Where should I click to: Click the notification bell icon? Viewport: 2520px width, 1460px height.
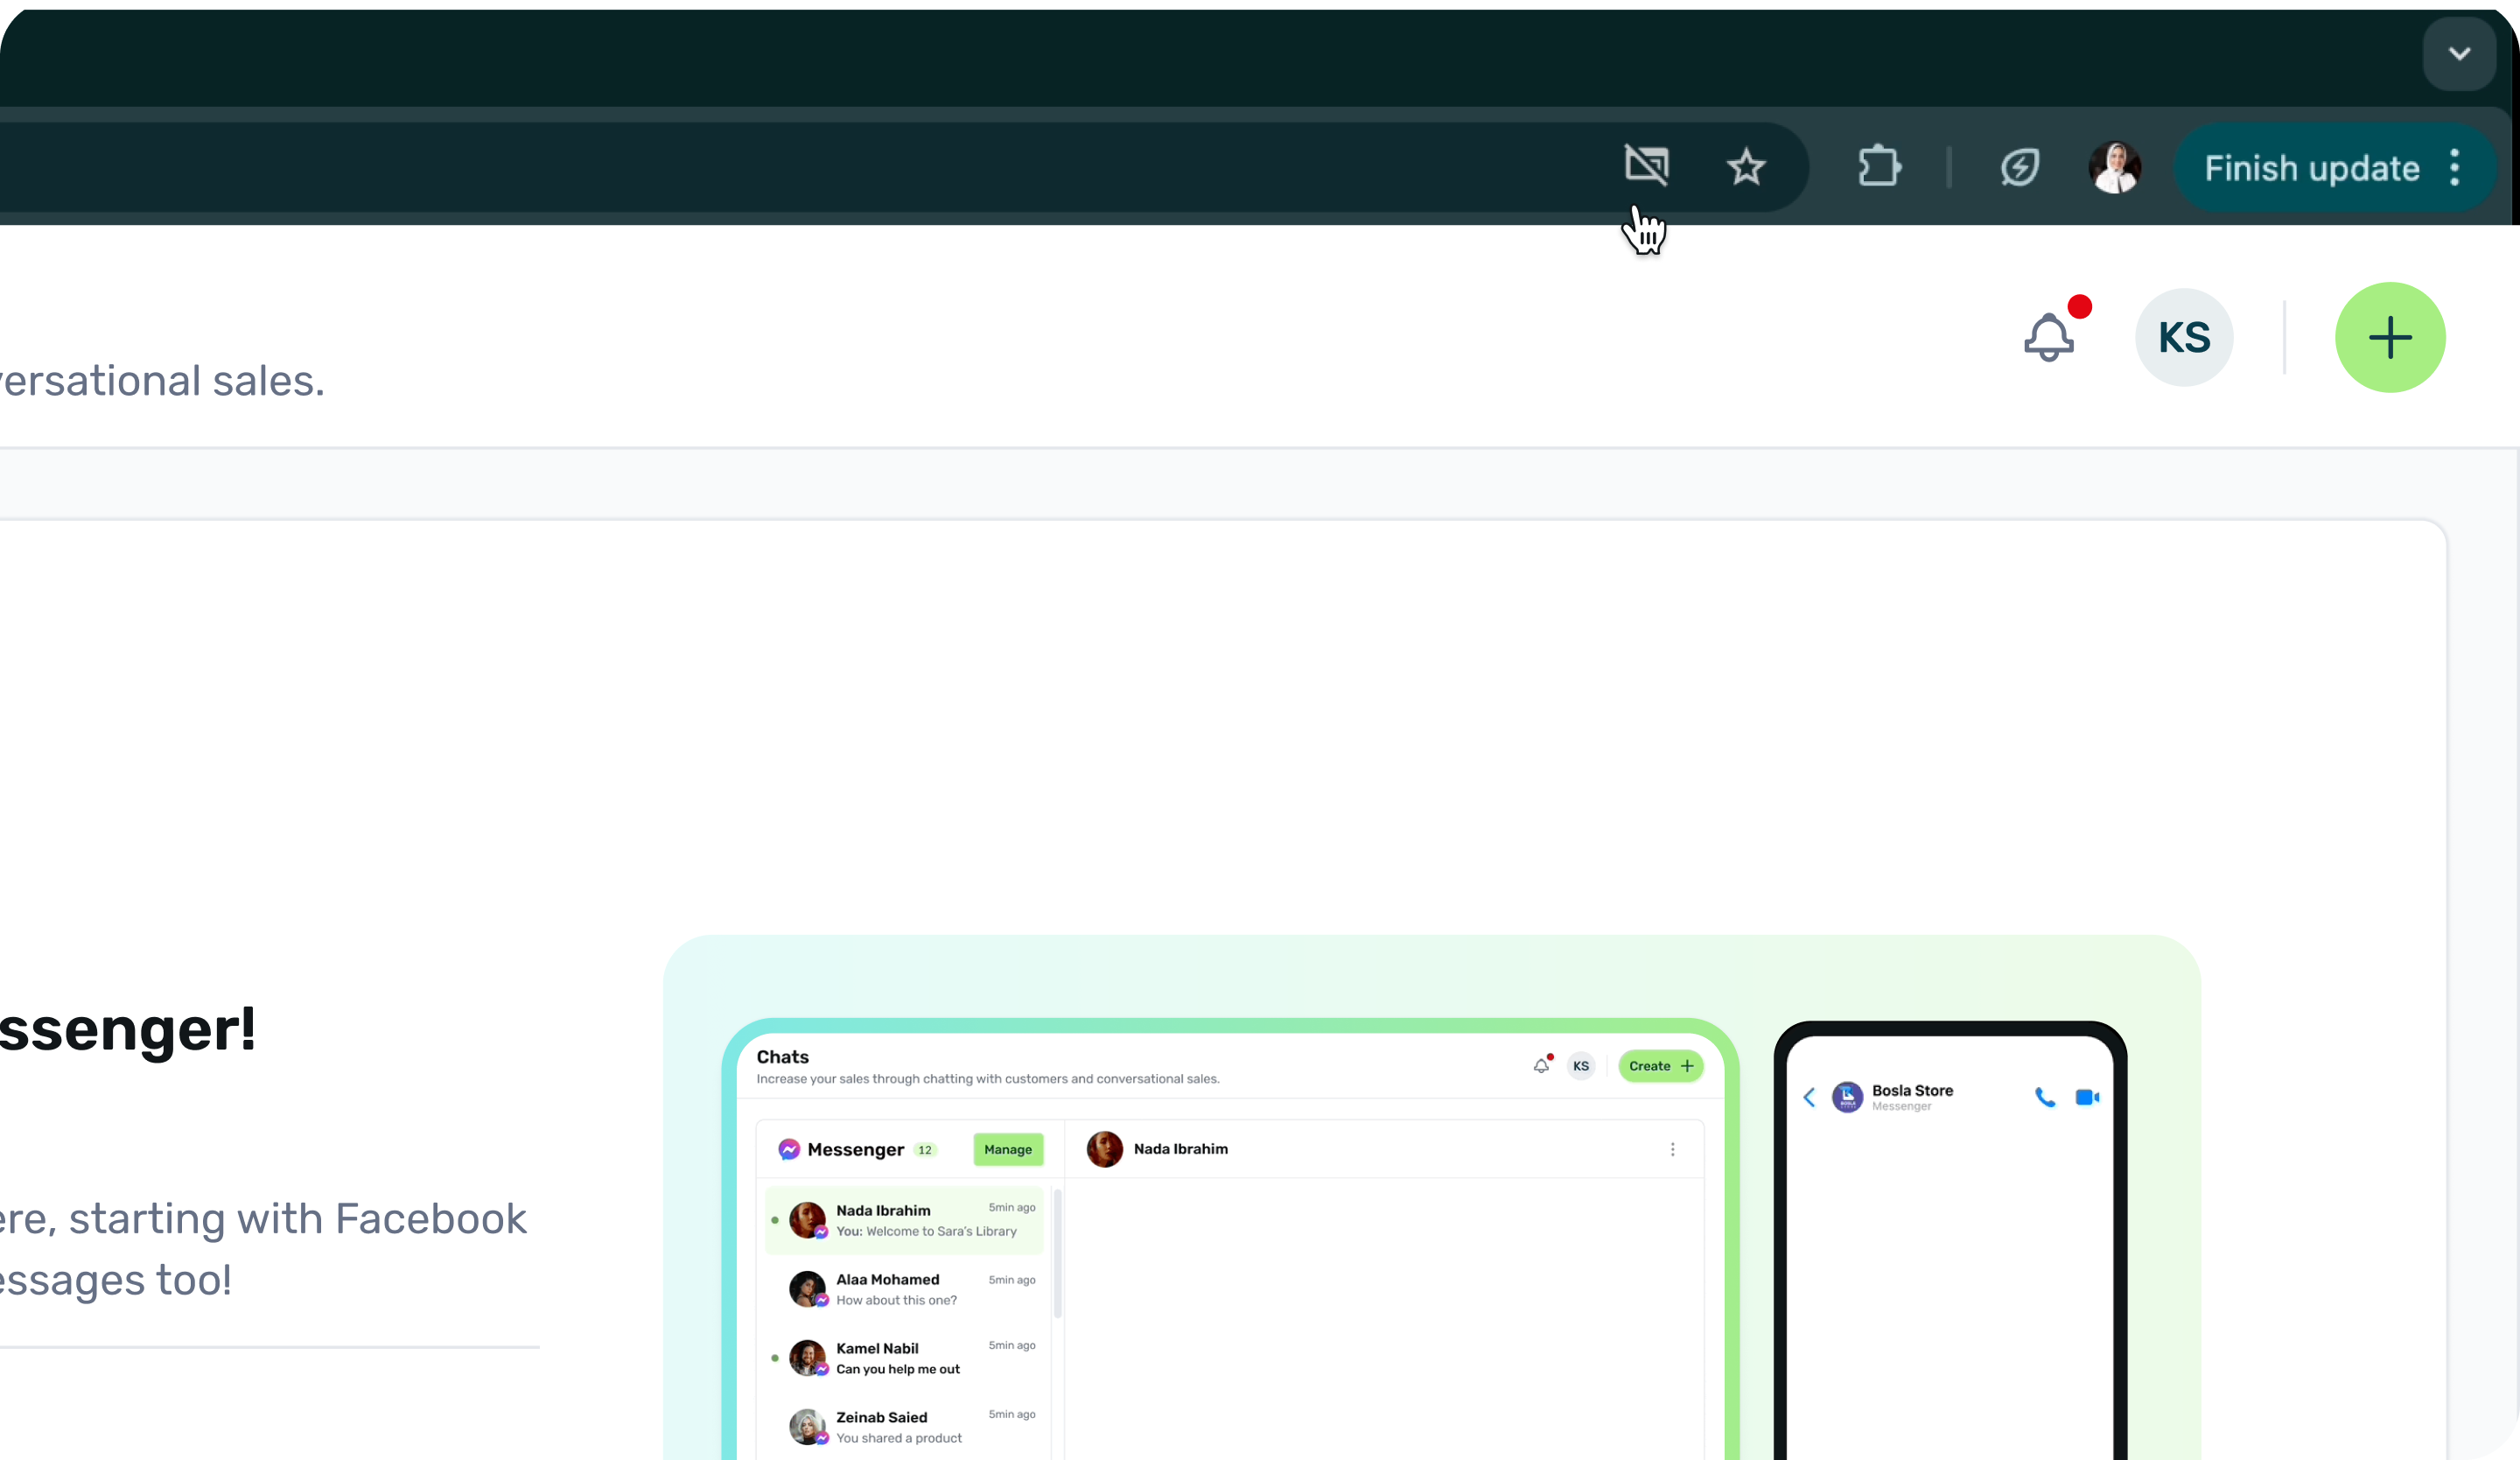[2049, 338]
